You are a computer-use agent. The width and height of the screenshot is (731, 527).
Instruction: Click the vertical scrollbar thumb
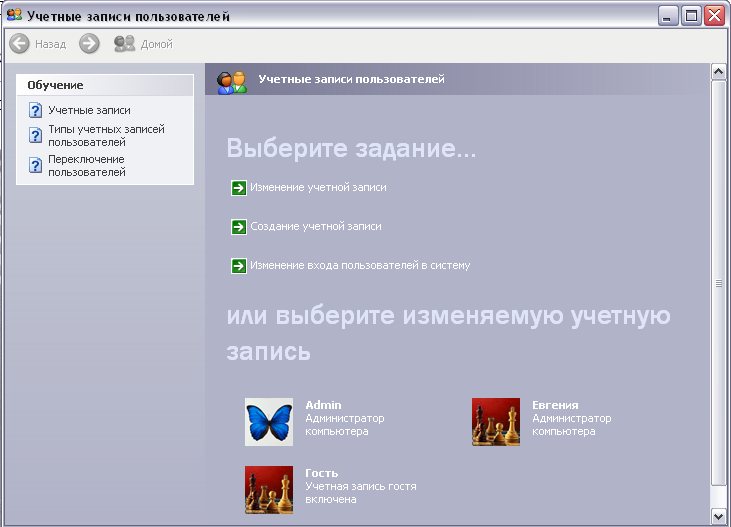[x=718, y=283]
